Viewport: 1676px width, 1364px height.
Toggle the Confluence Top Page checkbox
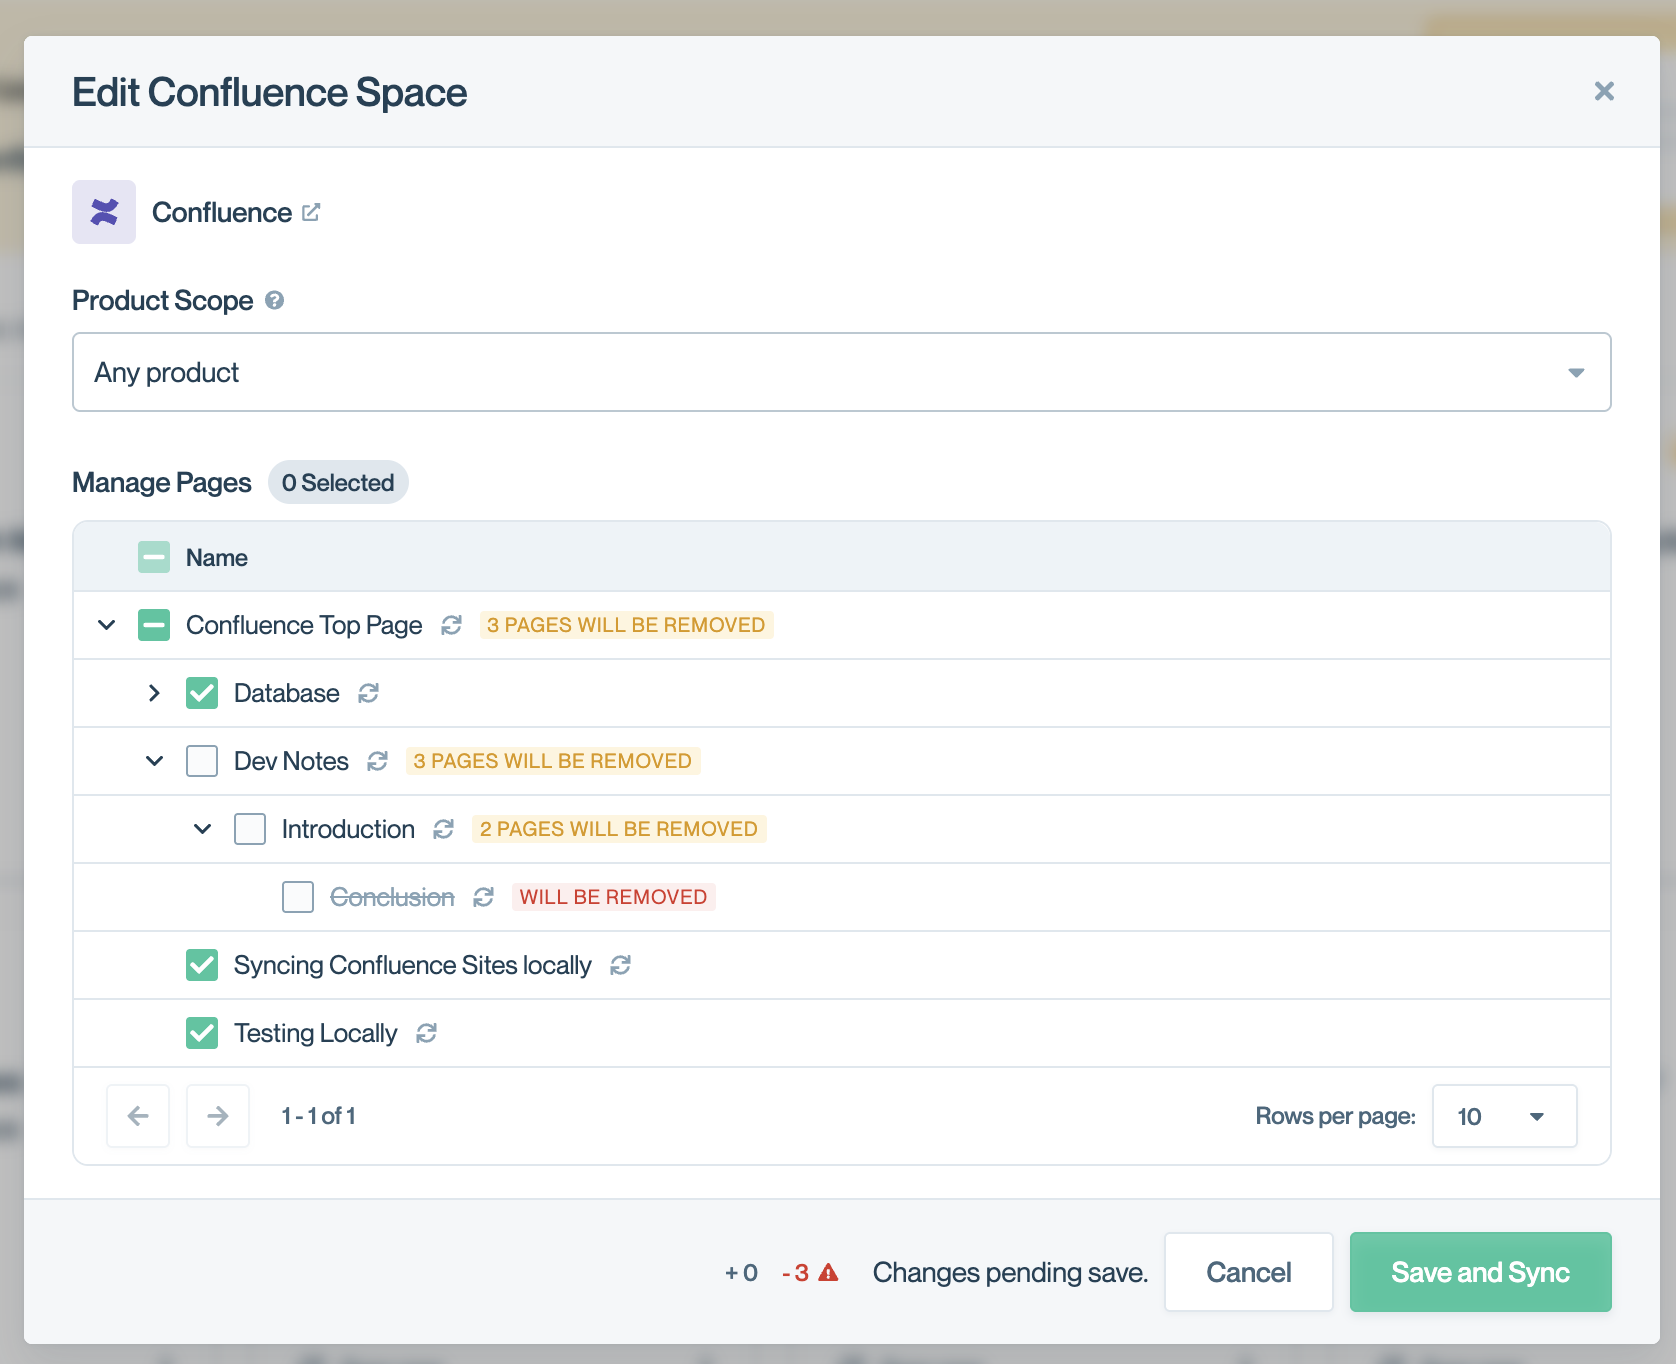(x=154, y=625)
